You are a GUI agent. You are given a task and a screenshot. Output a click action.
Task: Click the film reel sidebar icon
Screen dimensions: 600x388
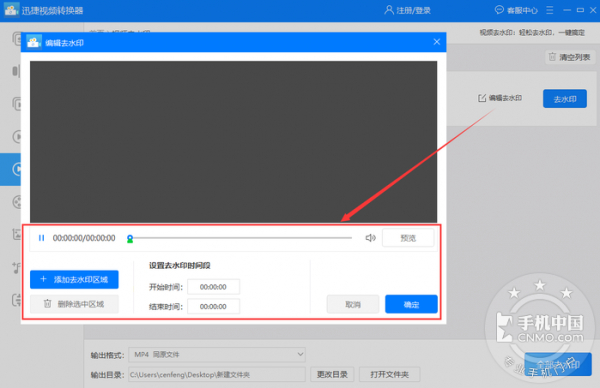(16, 202)
